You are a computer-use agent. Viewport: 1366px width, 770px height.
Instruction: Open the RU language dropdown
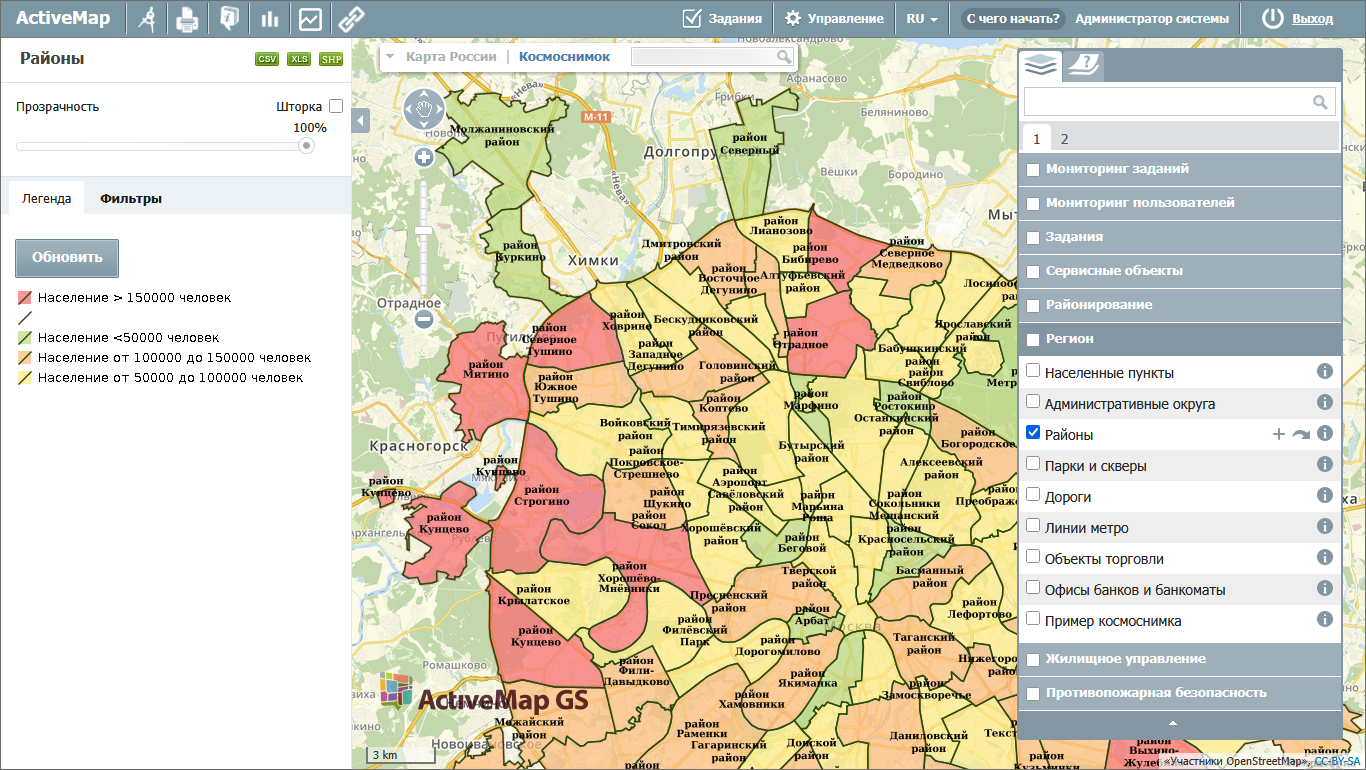tap(922, 18)
